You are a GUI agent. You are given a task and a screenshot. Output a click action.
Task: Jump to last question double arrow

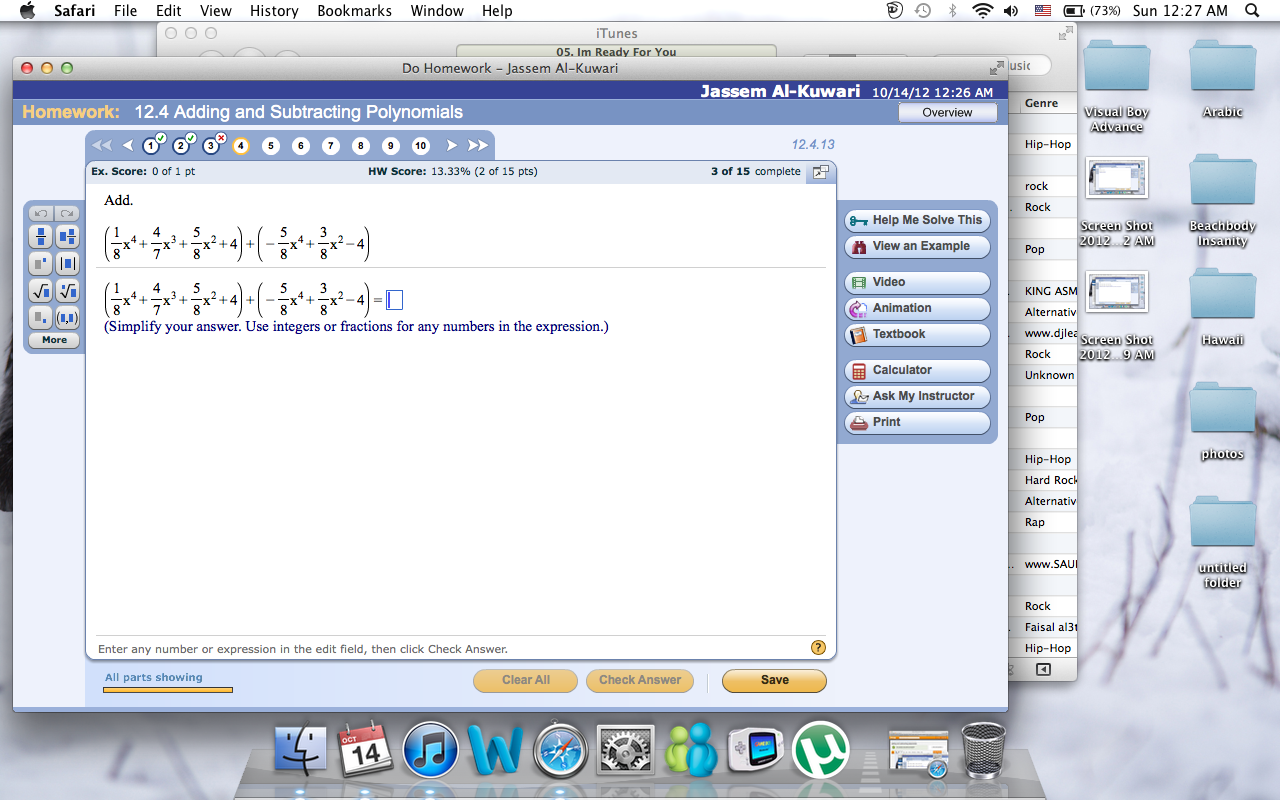[478, 146]
